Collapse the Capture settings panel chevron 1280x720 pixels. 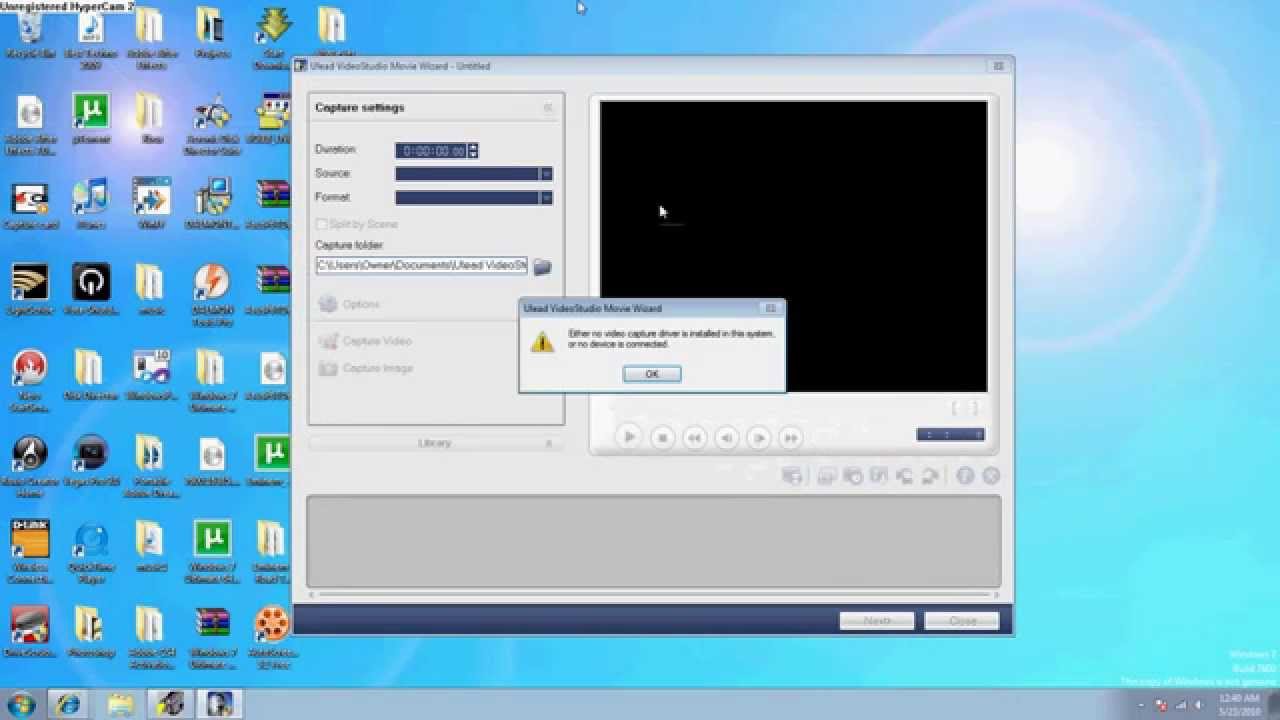(548, 107)
